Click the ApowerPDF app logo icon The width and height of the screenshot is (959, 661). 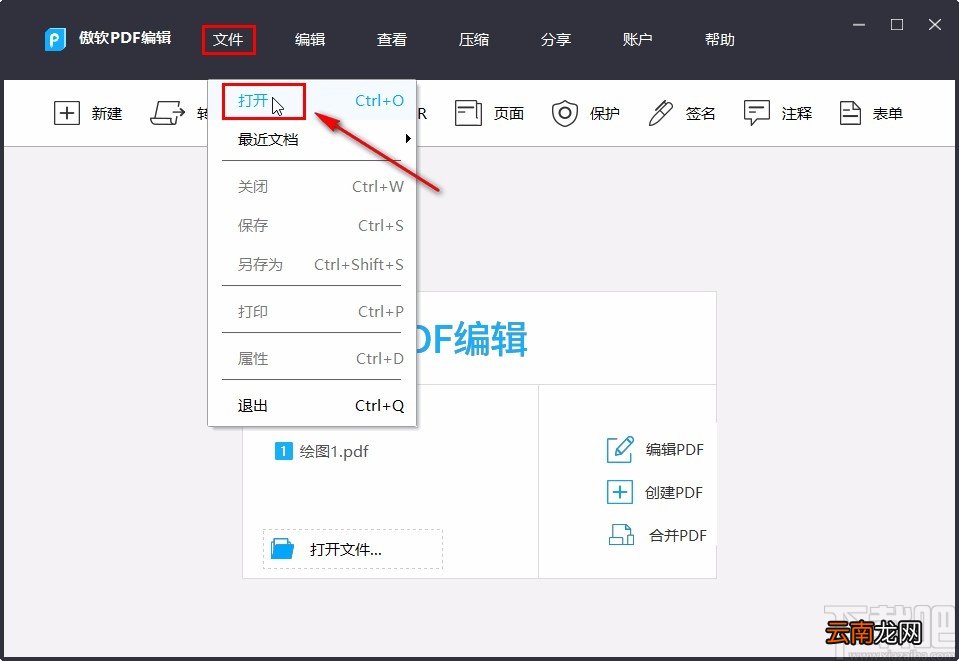55,39
